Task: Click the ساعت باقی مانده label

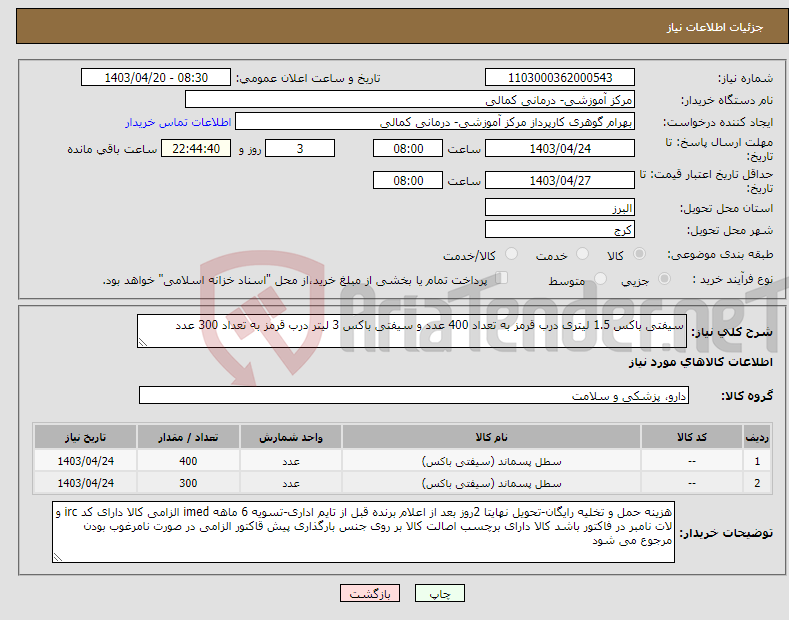Action: [x=112, y=149]
